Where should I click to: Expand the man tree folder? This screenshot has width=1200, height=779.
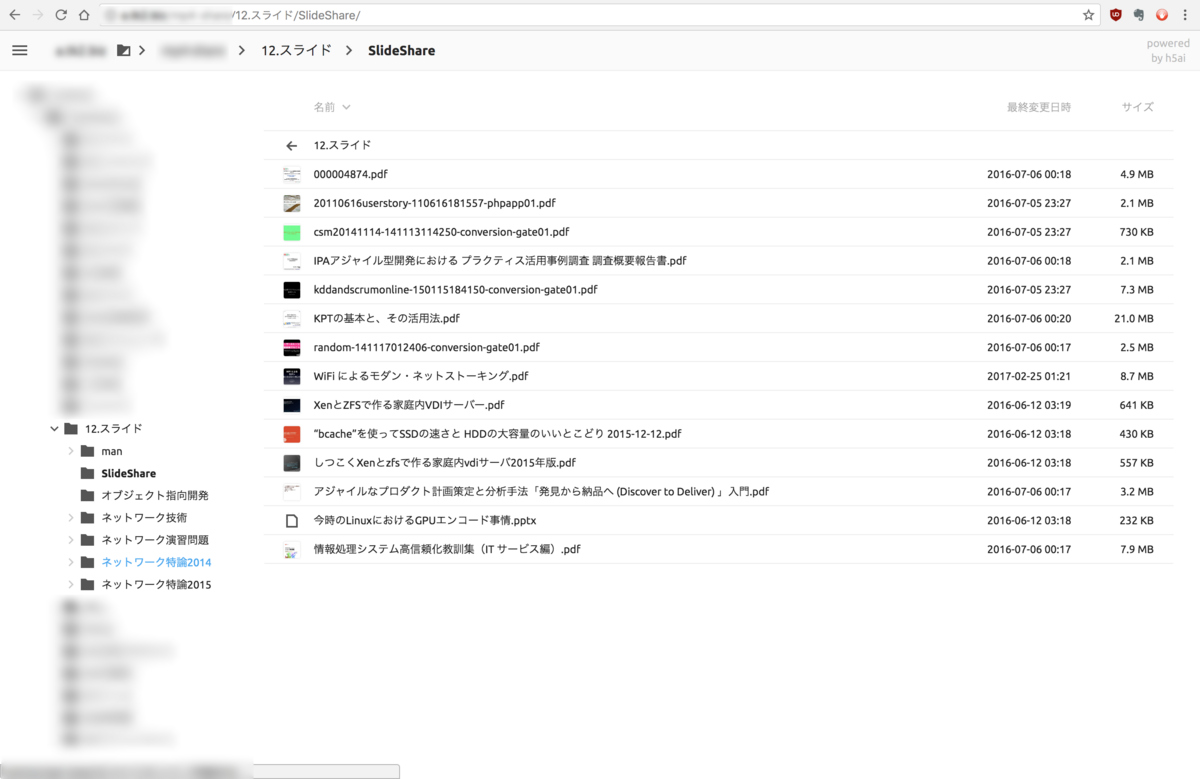[x=71, y=451]
